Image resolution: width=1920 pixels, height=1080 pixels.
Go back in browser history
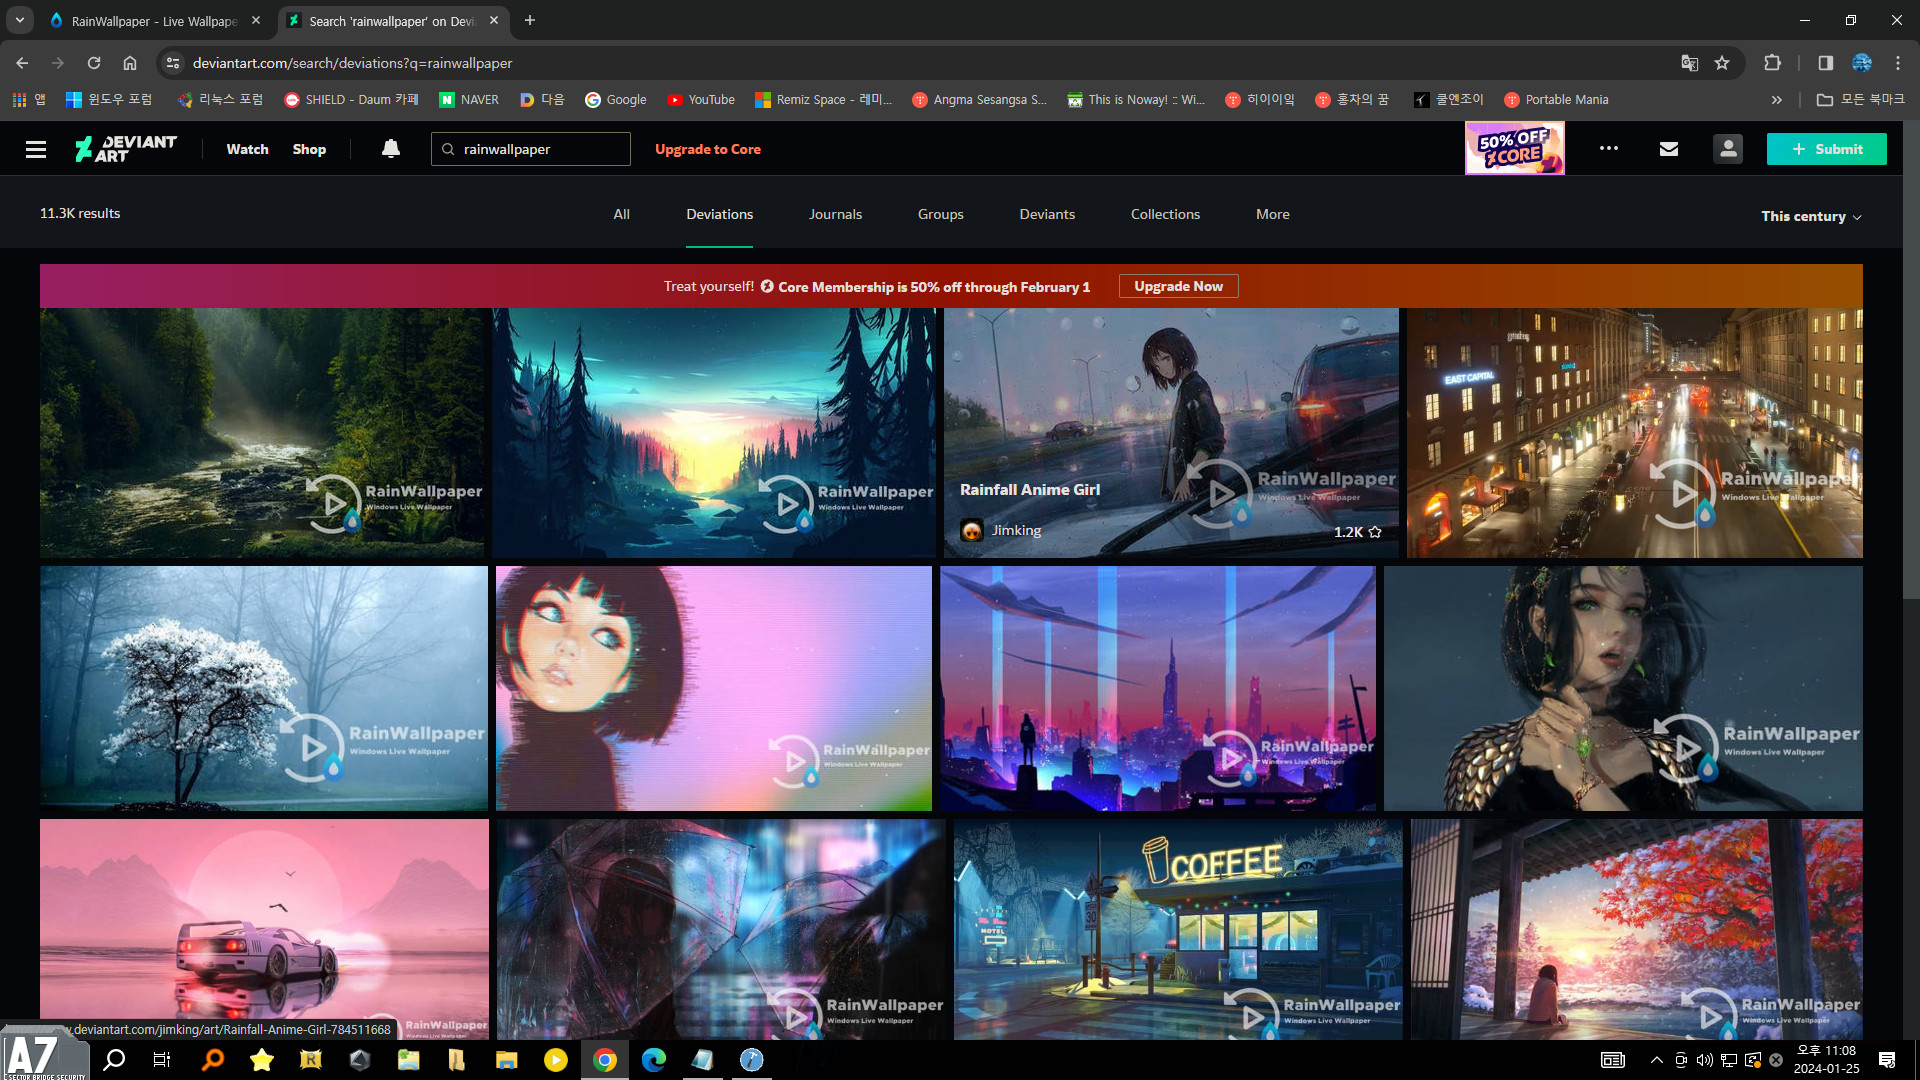(x=22, y=63)
